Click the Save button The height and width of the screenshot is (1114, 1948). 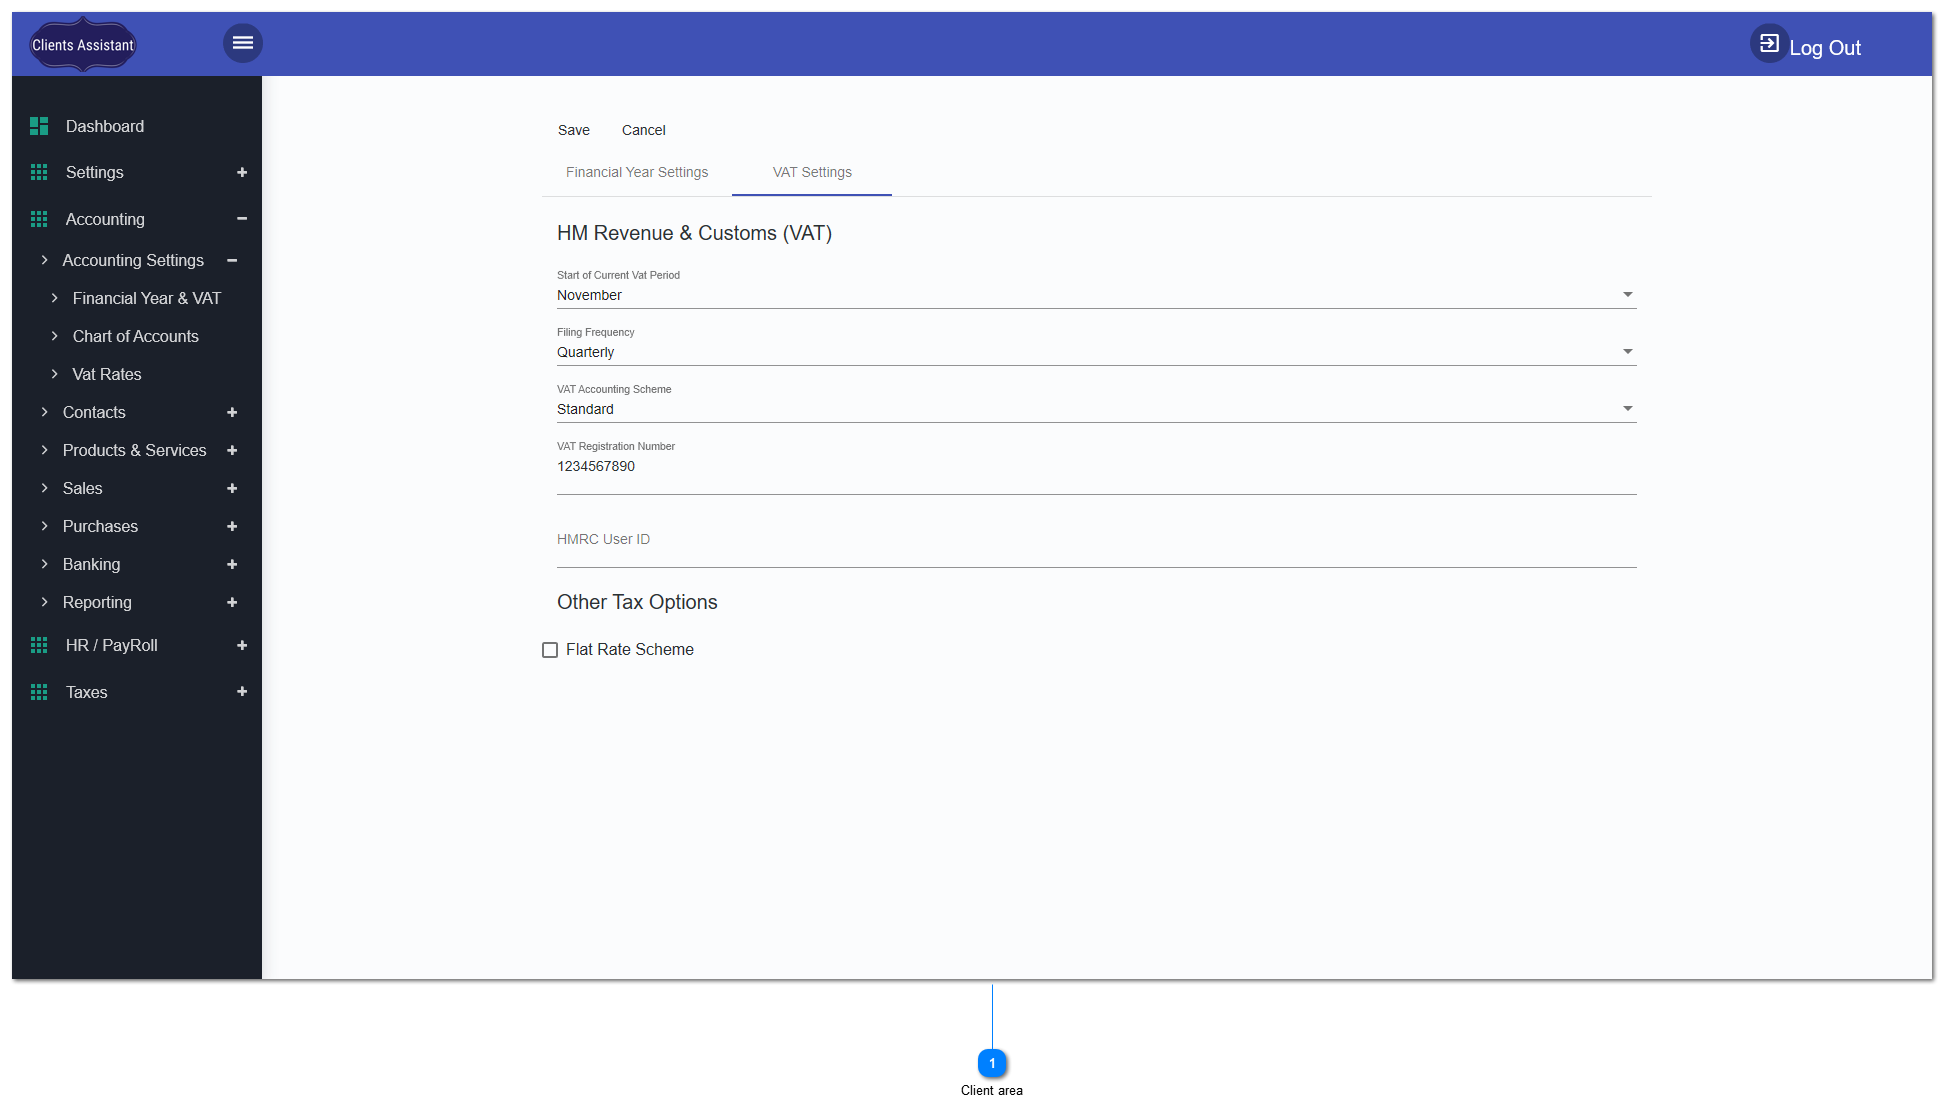point(574,130)
